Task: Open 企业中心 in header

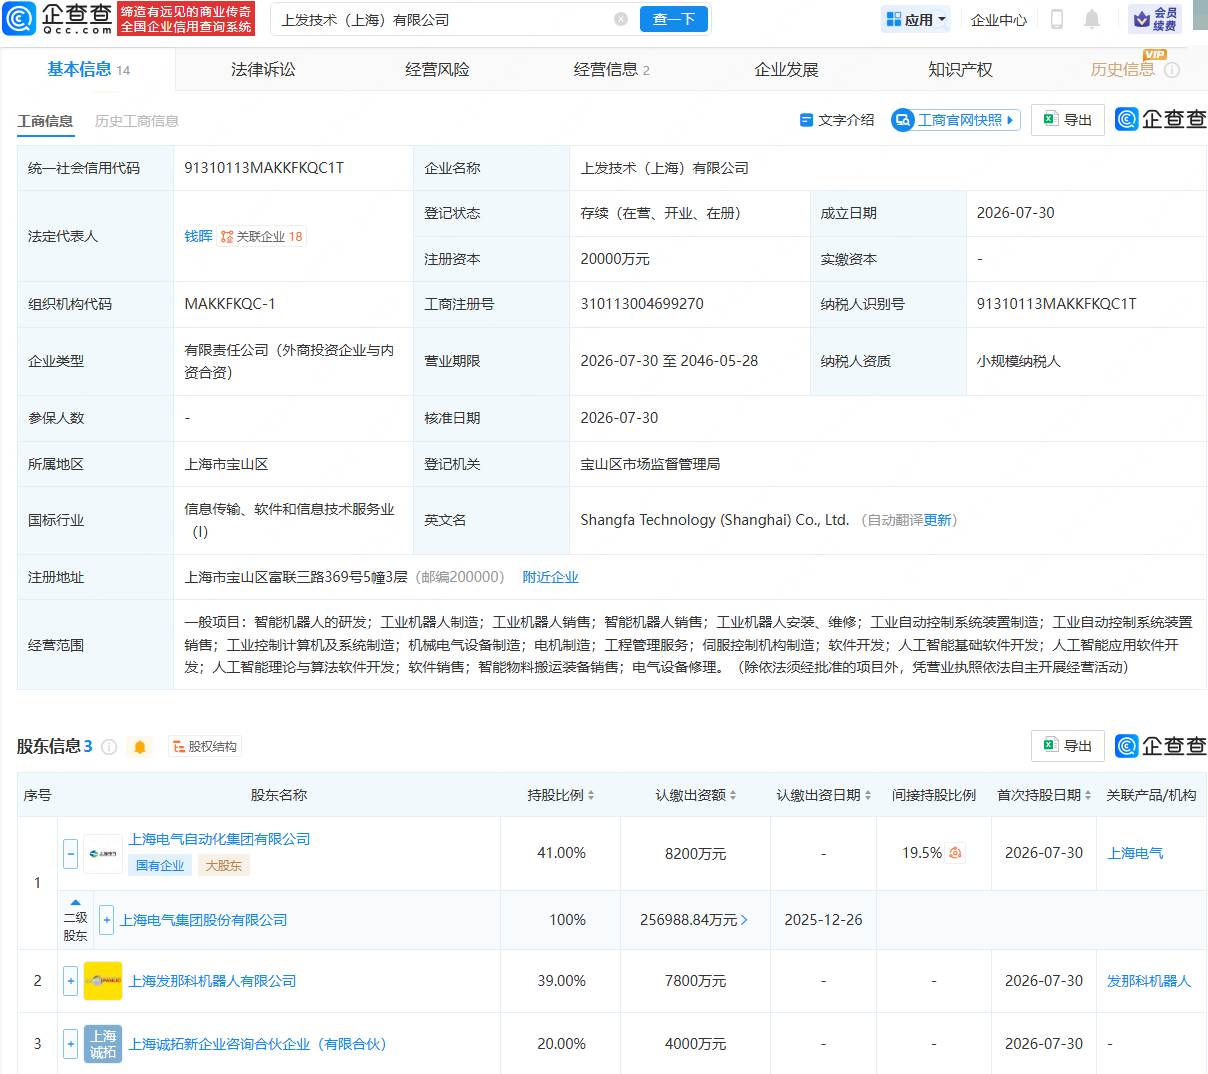Action: click(x=998, y=19)
